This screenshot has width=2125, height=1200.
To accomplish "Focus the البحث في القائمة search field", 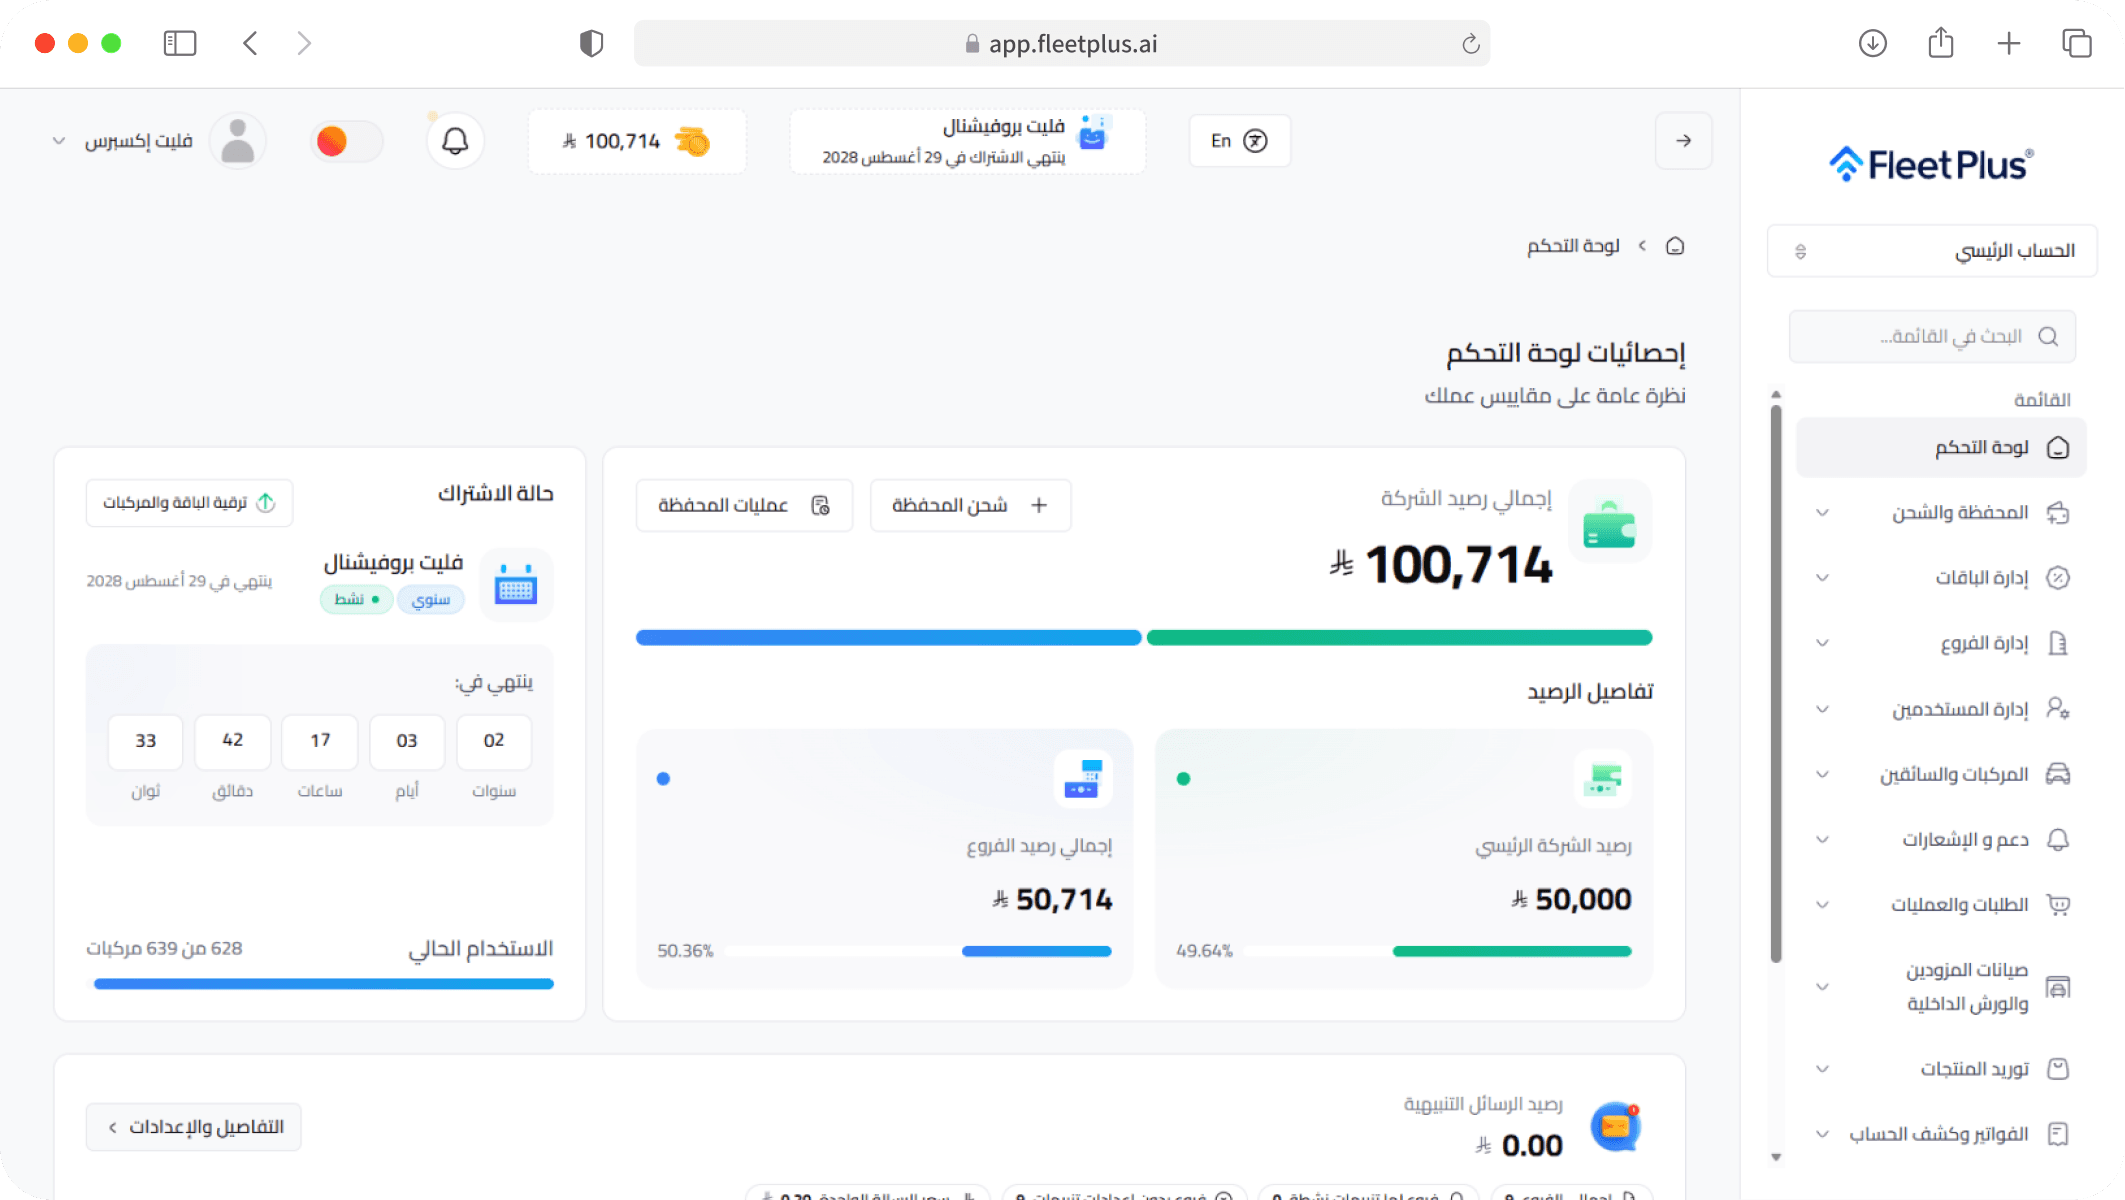I will [x=1931, y=336].
